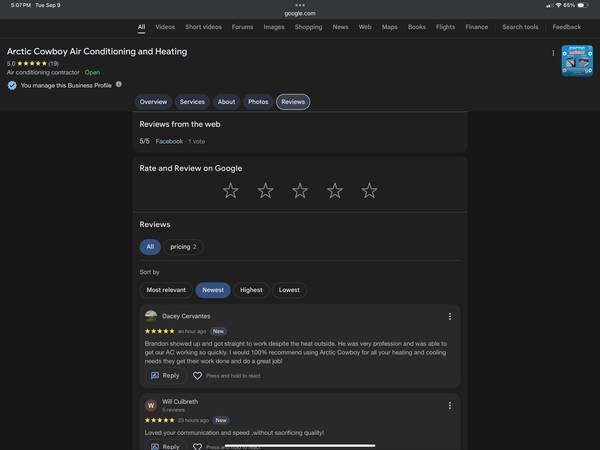The height and width of the screenshot is (450, 600).
Task: Switch to the Services tab
Action: (192, 102)
